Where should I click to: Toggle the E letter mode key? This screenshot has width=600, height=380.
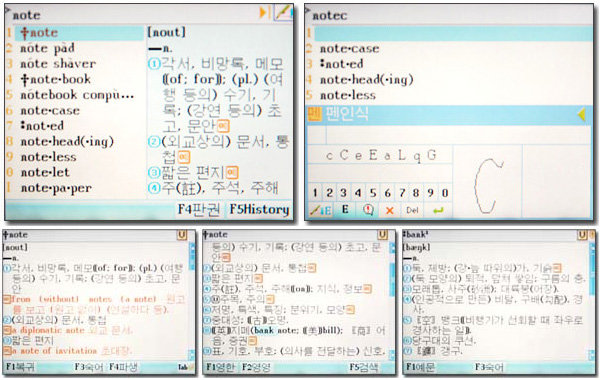click(345, 210)
